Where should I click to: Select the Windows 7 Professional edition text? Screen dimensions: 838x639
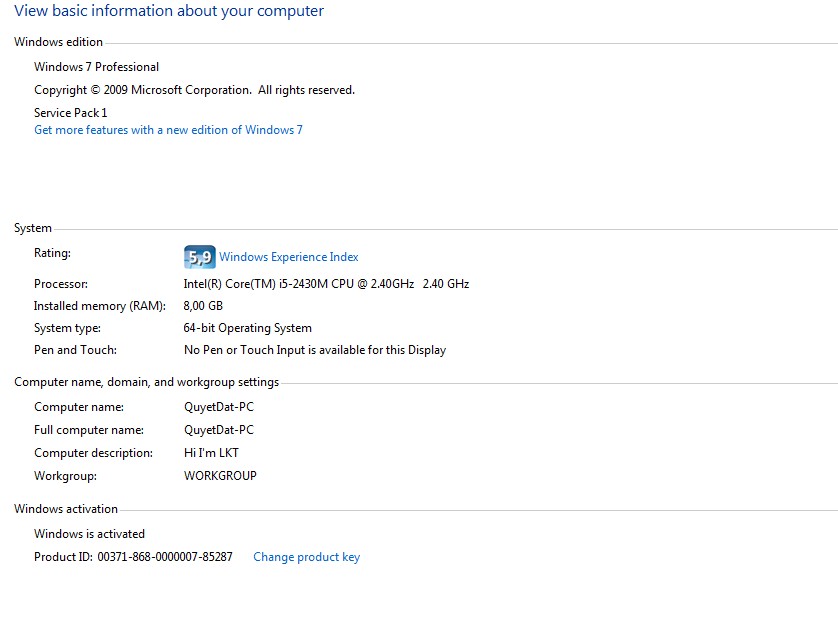97,67
